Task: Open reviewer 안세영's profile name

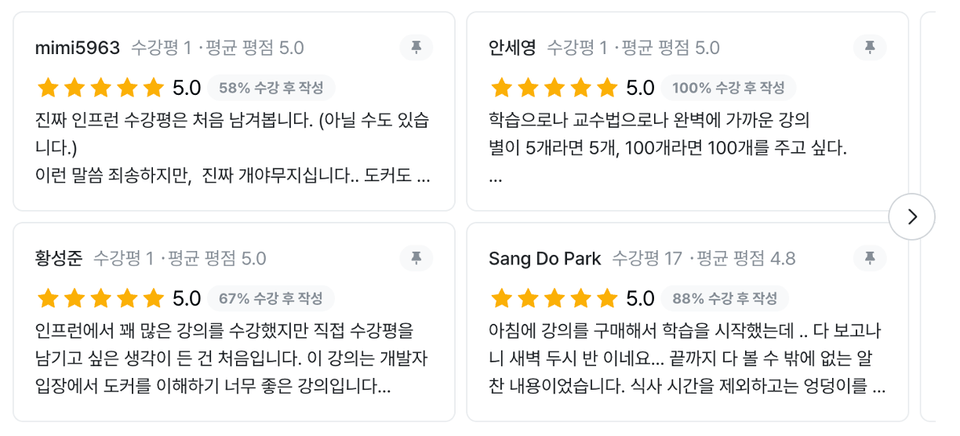Action: (x=512, y=48)
